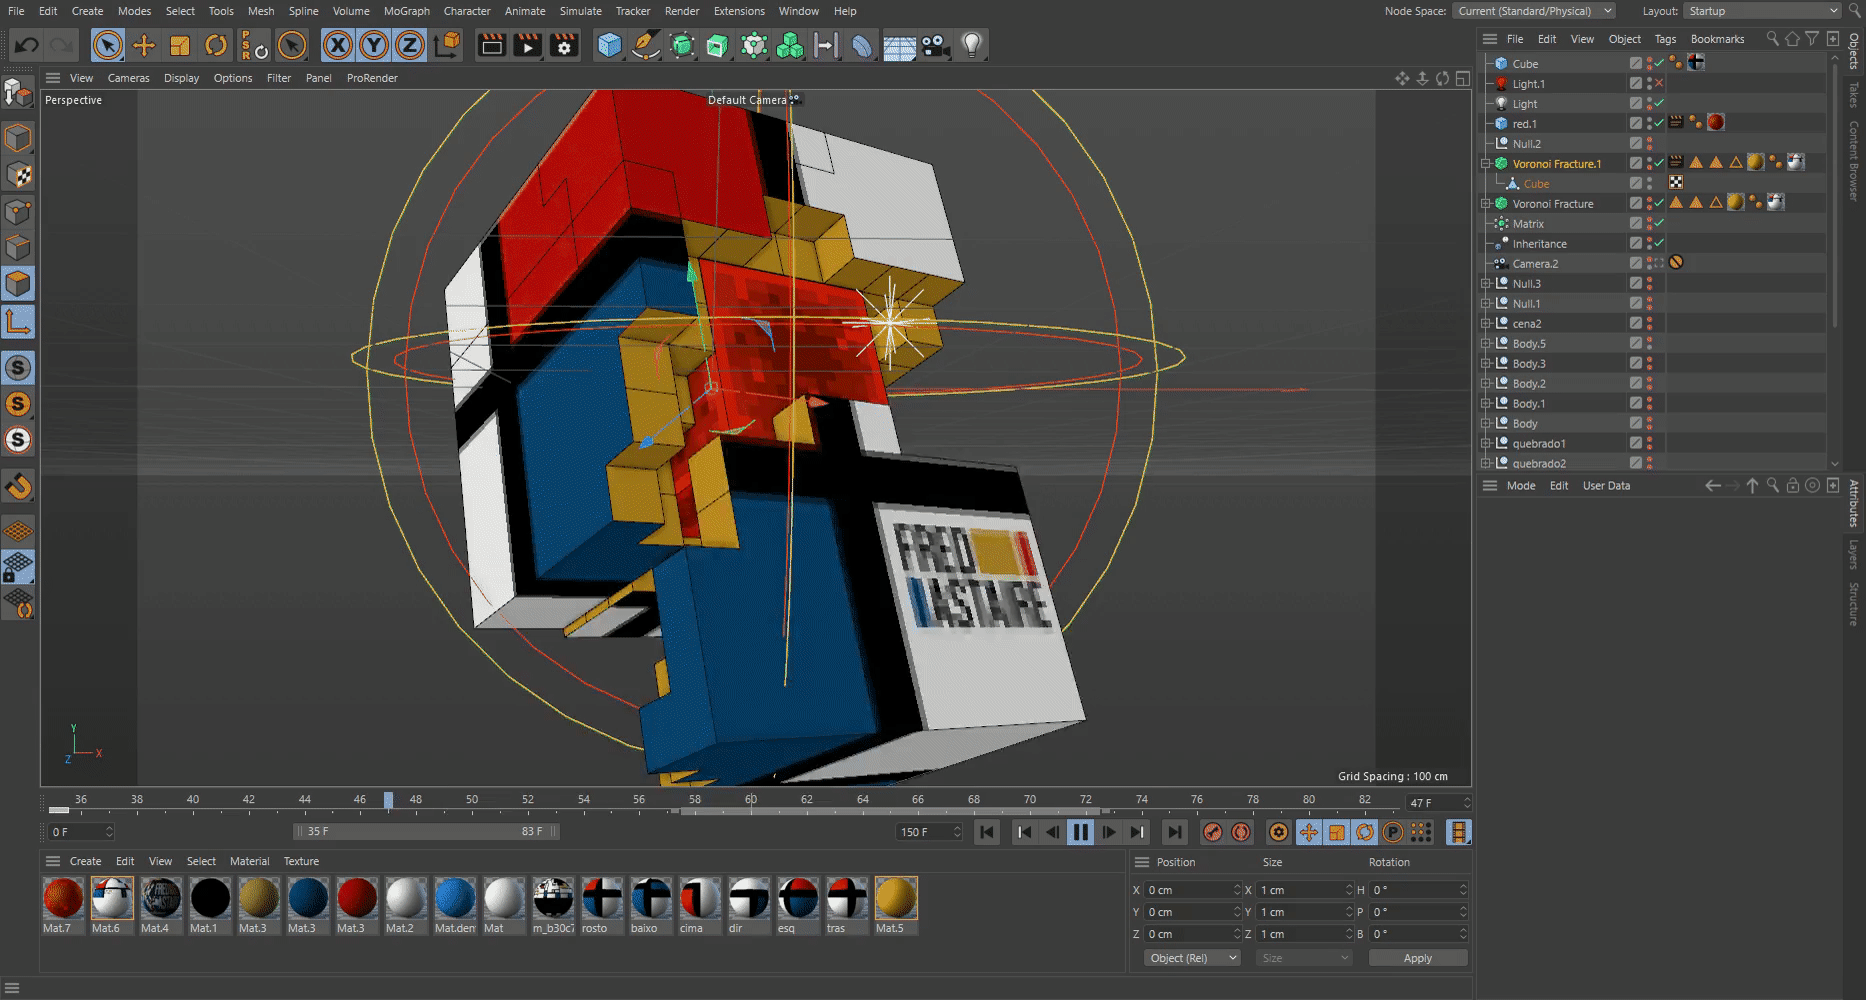Click the Record Active Objects button
Image resolution: width=1866 pixels, height=1000 pixels.
pos(1212,832)
